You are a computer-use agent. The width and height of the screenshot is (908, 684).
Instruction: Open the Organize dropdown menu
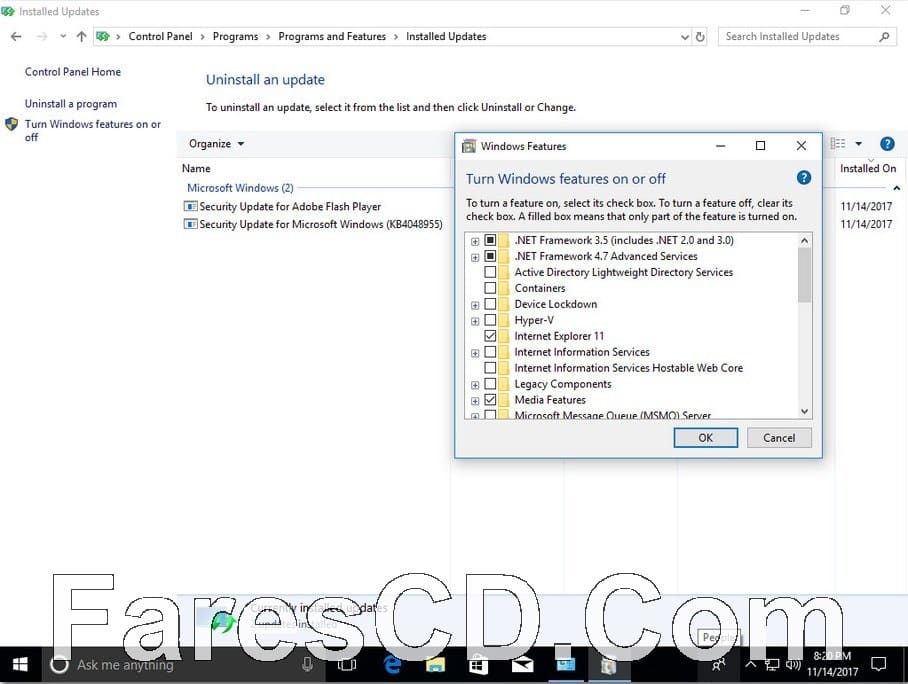click(216, 144)
